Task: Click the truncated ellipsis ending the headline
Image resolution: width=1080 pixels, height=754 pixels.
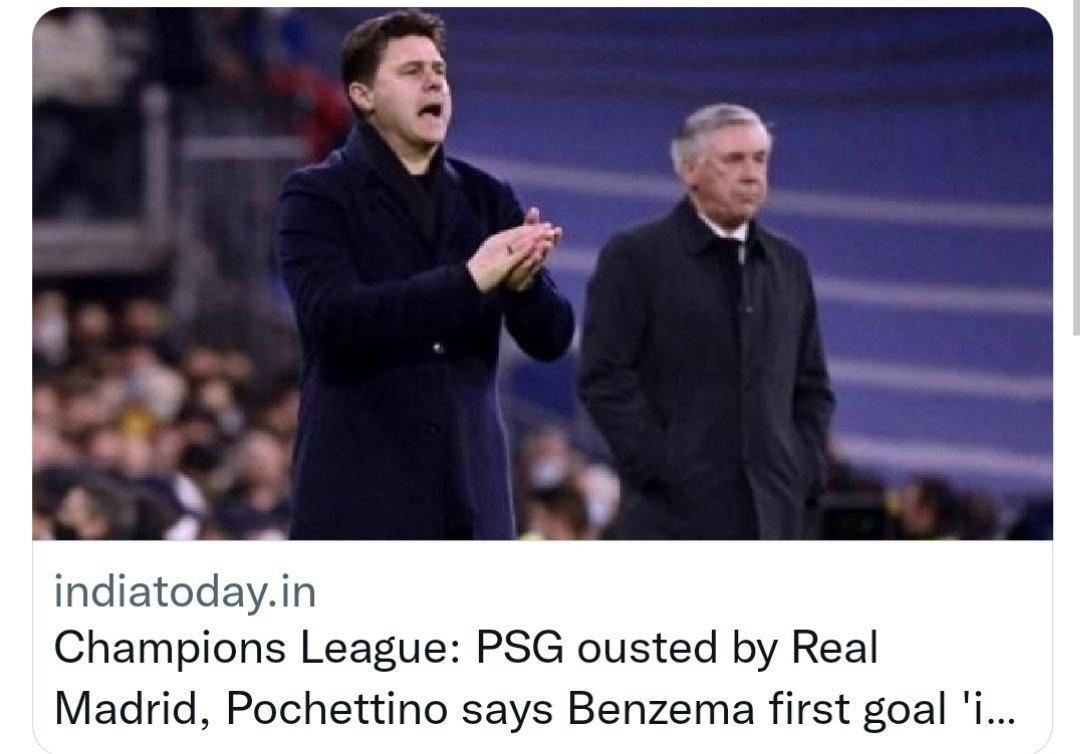Action: click(x=1000, y=709)
